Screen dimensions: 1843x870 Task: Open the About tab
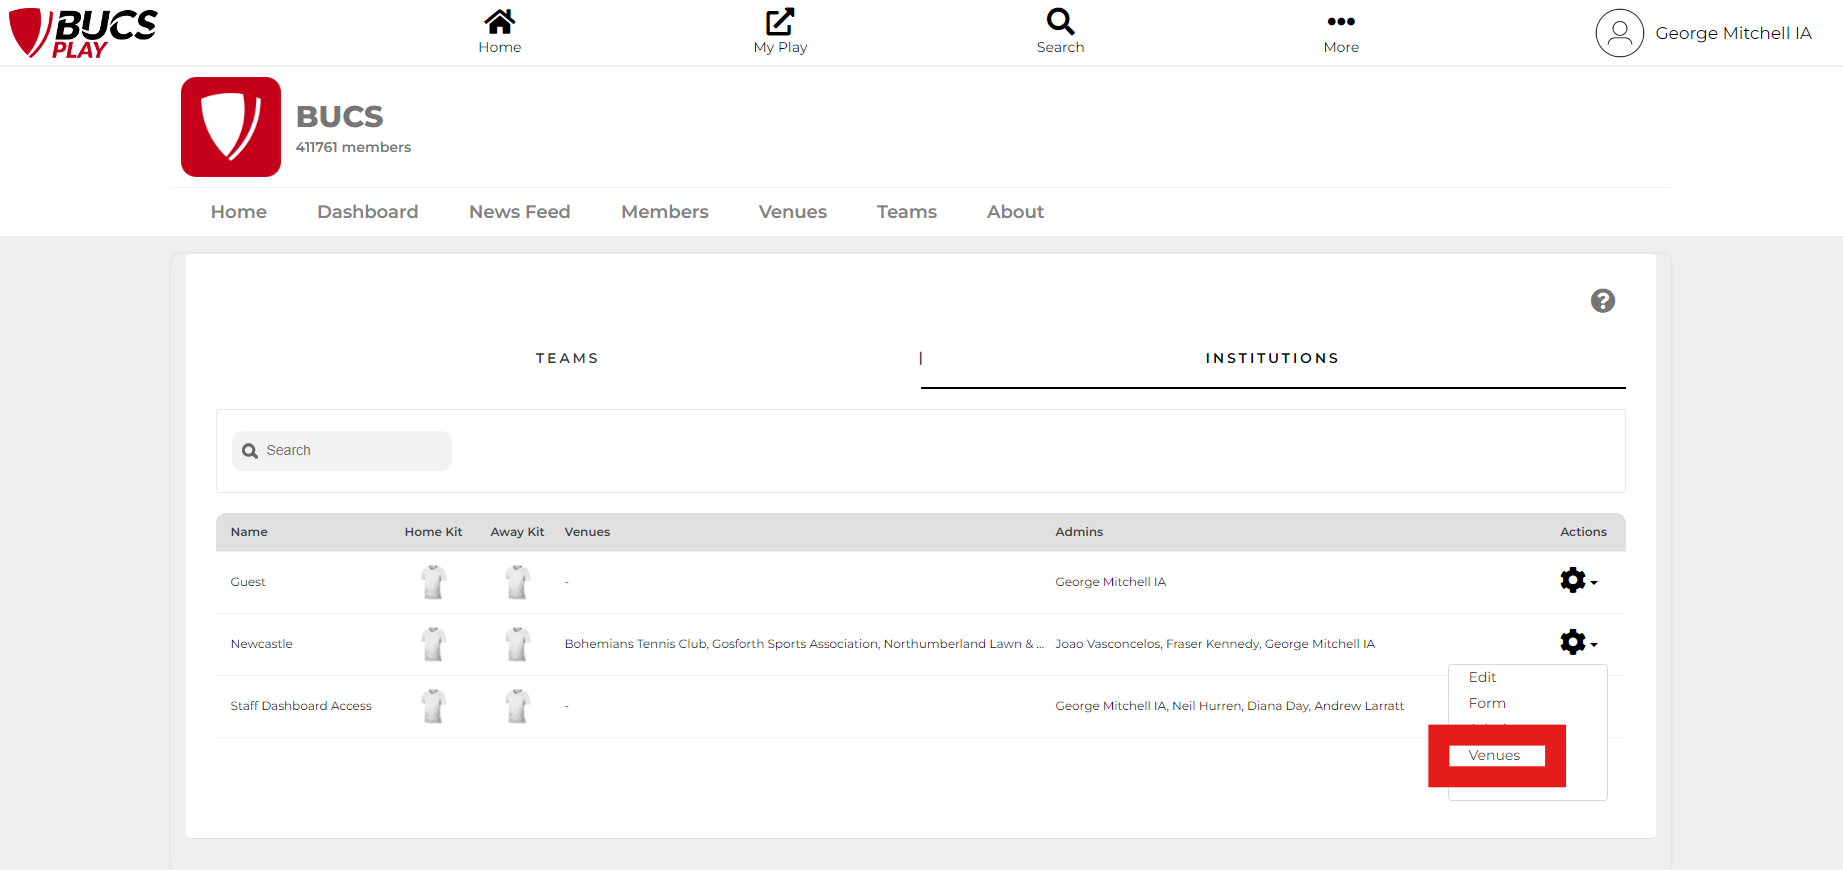[1015, 212]
